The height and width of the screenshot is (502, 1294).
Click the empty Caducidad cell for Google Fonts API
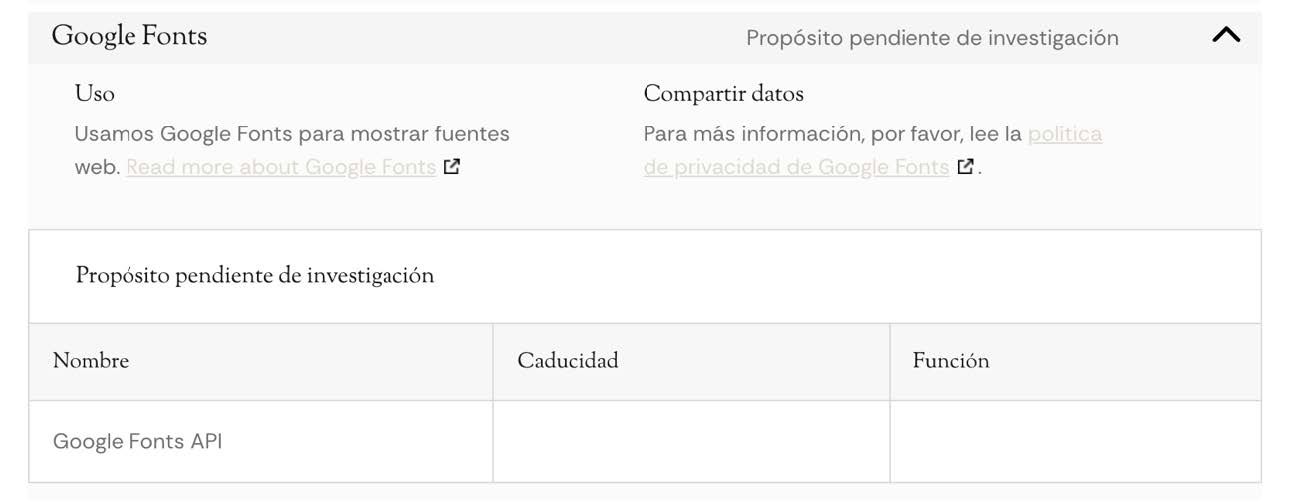click(691, 441)
